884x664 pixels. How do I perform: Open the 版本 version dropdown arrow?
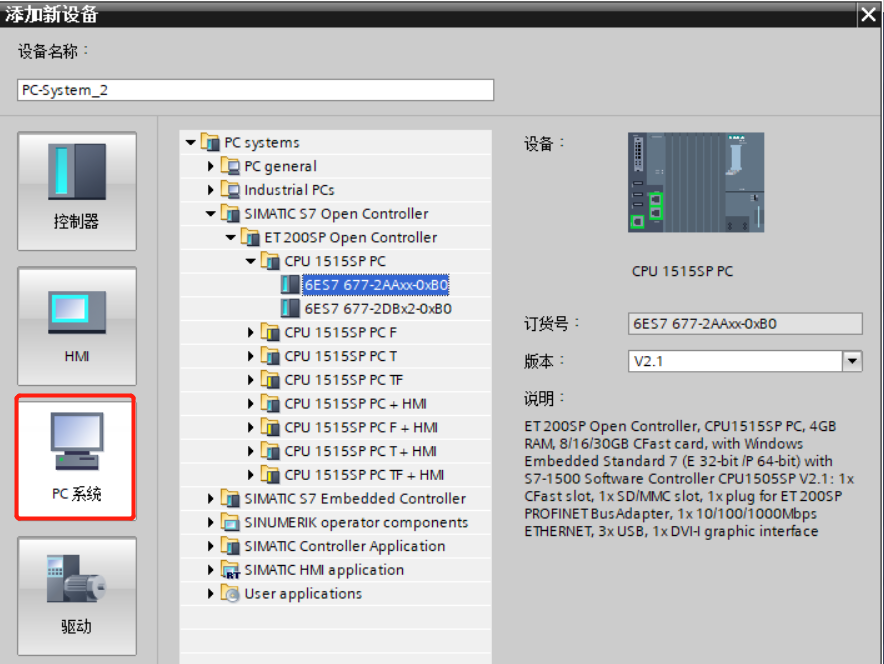pos(852,361)
